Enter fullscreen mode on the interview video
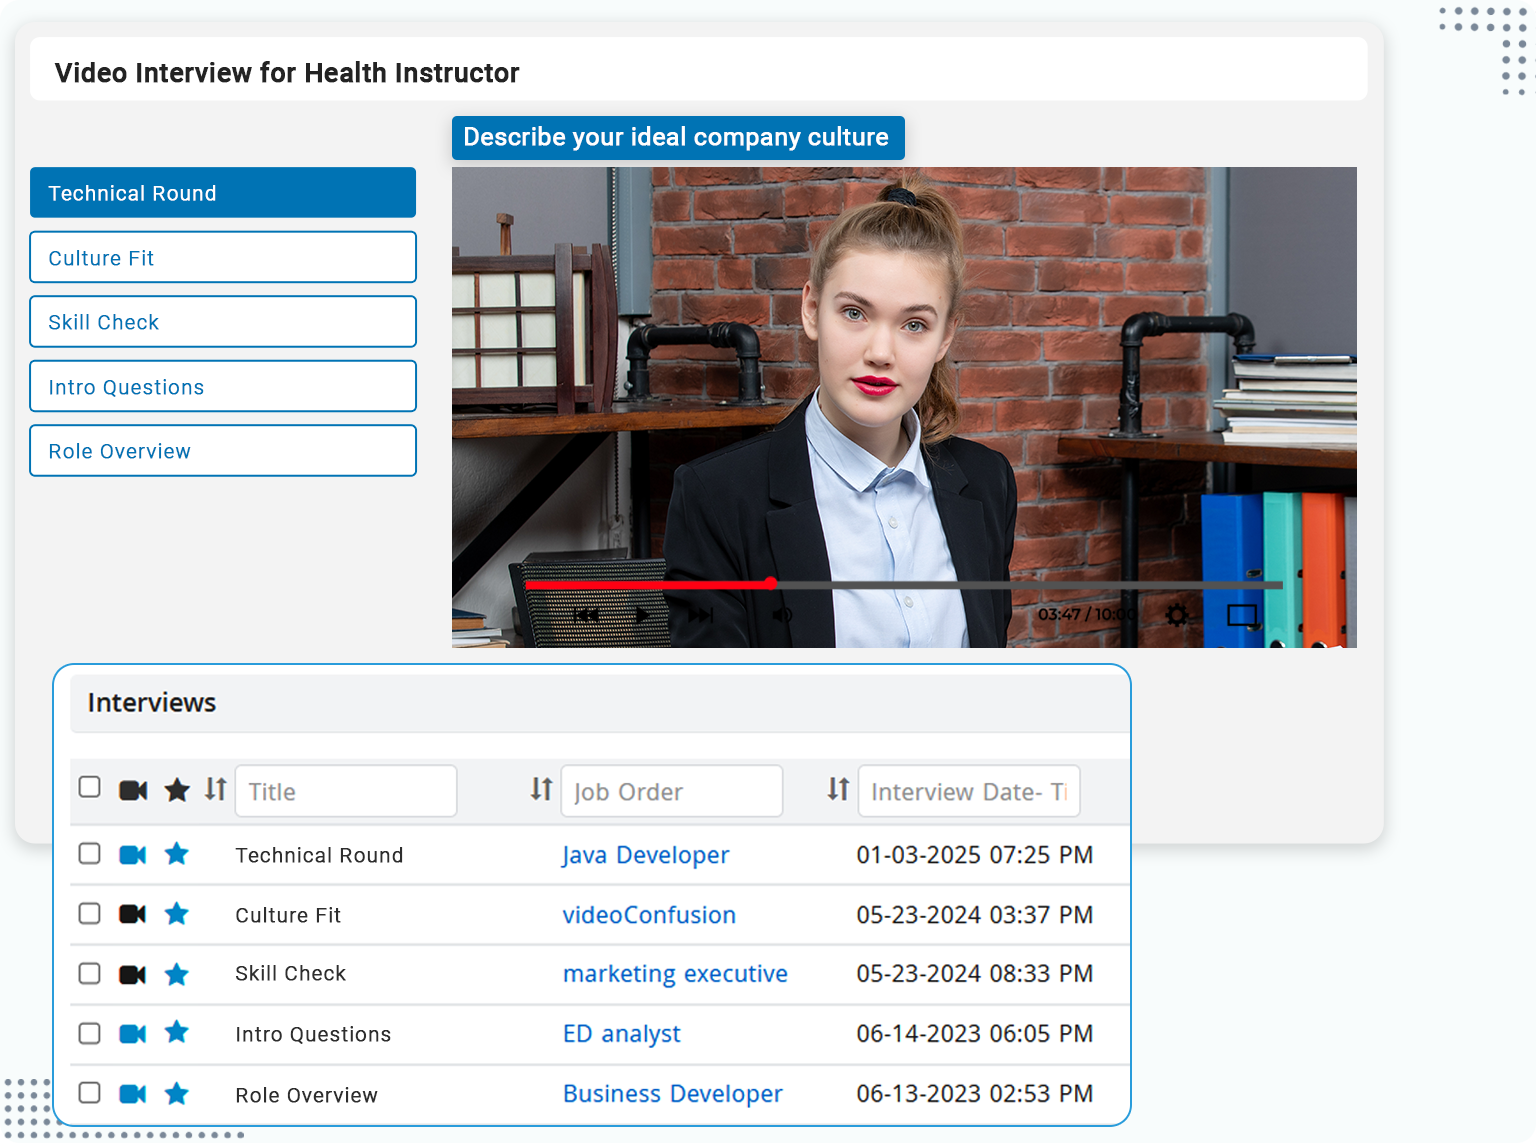The width and height of the screenshot is (1536, 1143). pos(1243,616)
